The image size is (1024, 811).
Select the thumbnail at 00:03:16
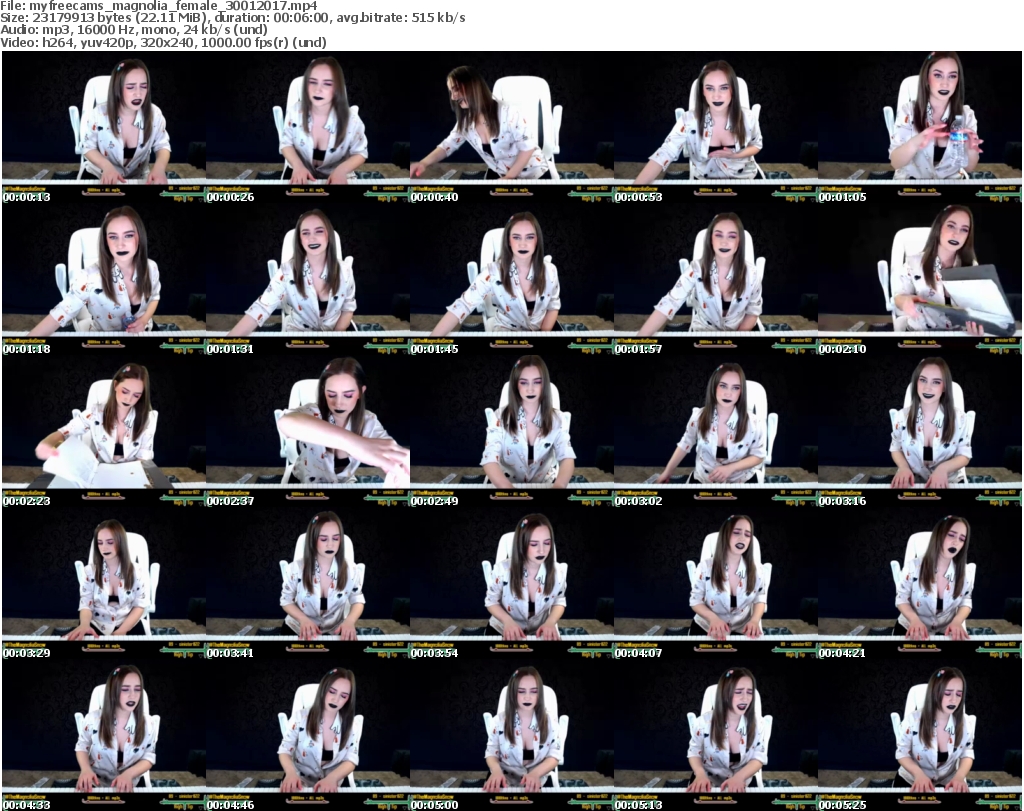pos(920,432)
